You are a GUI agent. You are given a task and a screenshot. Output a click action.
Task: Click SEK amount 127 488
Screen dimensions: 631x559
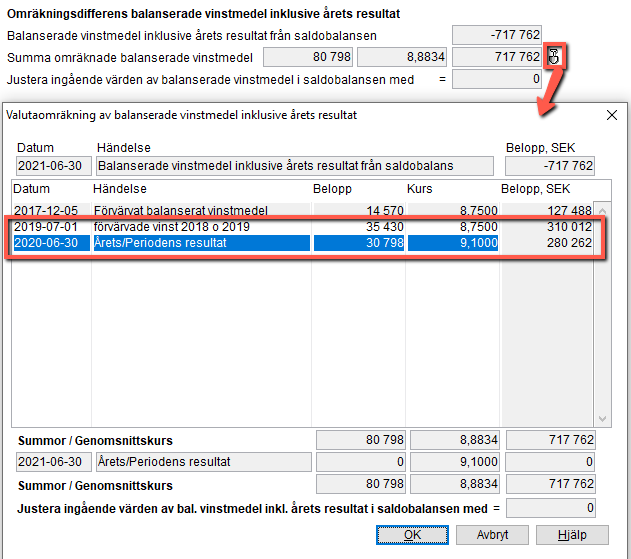(x=547, y=210)
